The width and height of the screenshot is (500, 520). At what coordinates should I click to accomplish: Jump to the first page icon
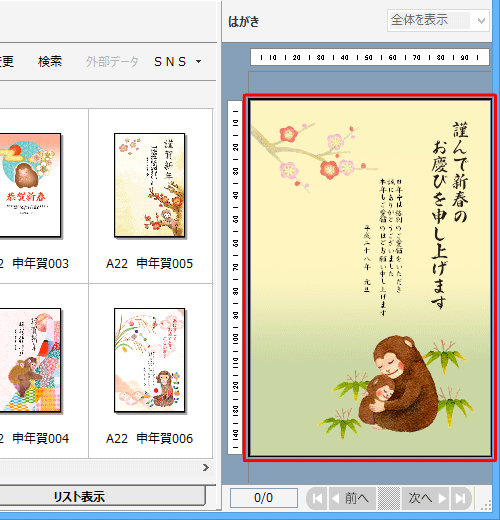317,498
